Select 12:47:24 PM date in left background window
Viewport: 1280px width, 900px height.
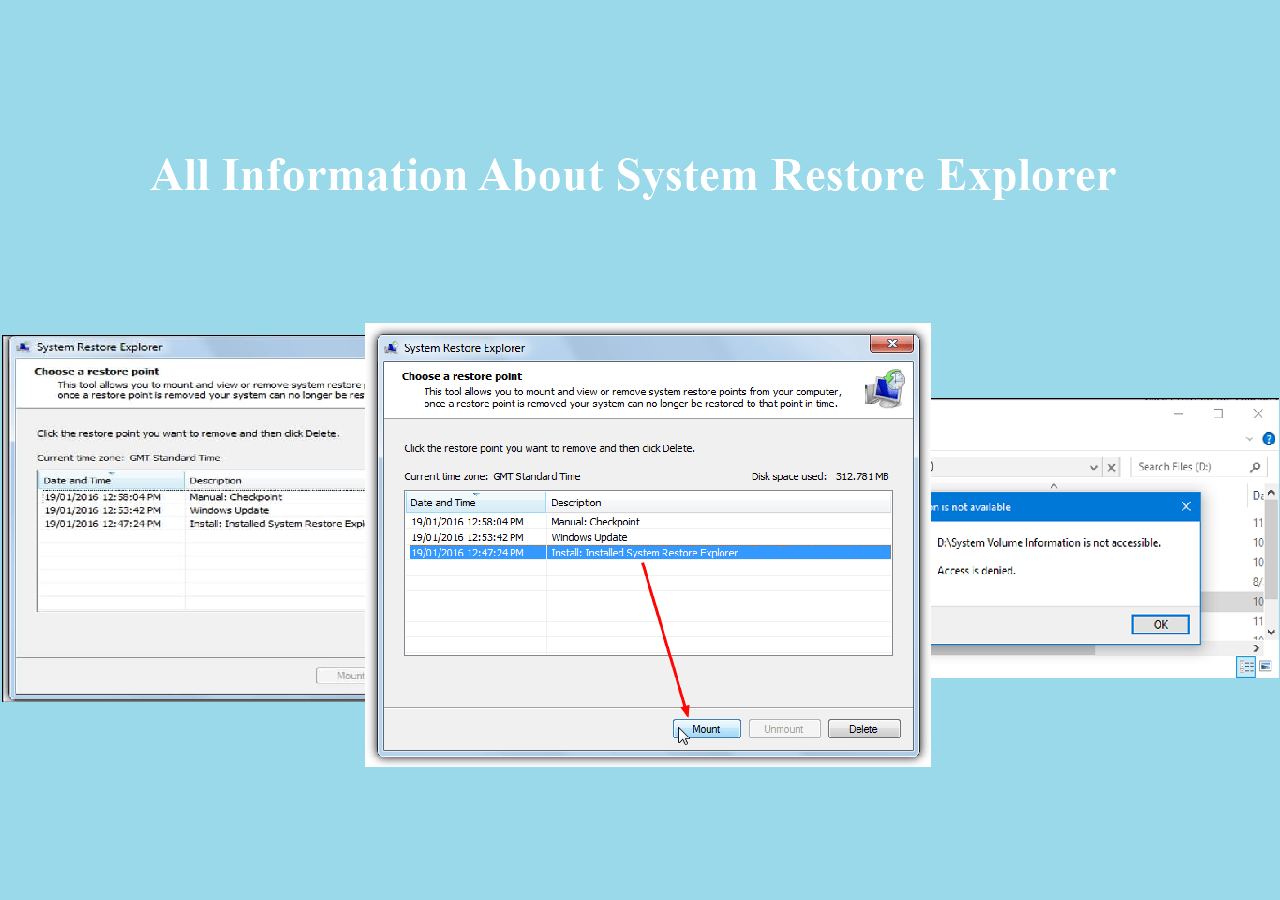pyautogui.click(x=102, y=523)
